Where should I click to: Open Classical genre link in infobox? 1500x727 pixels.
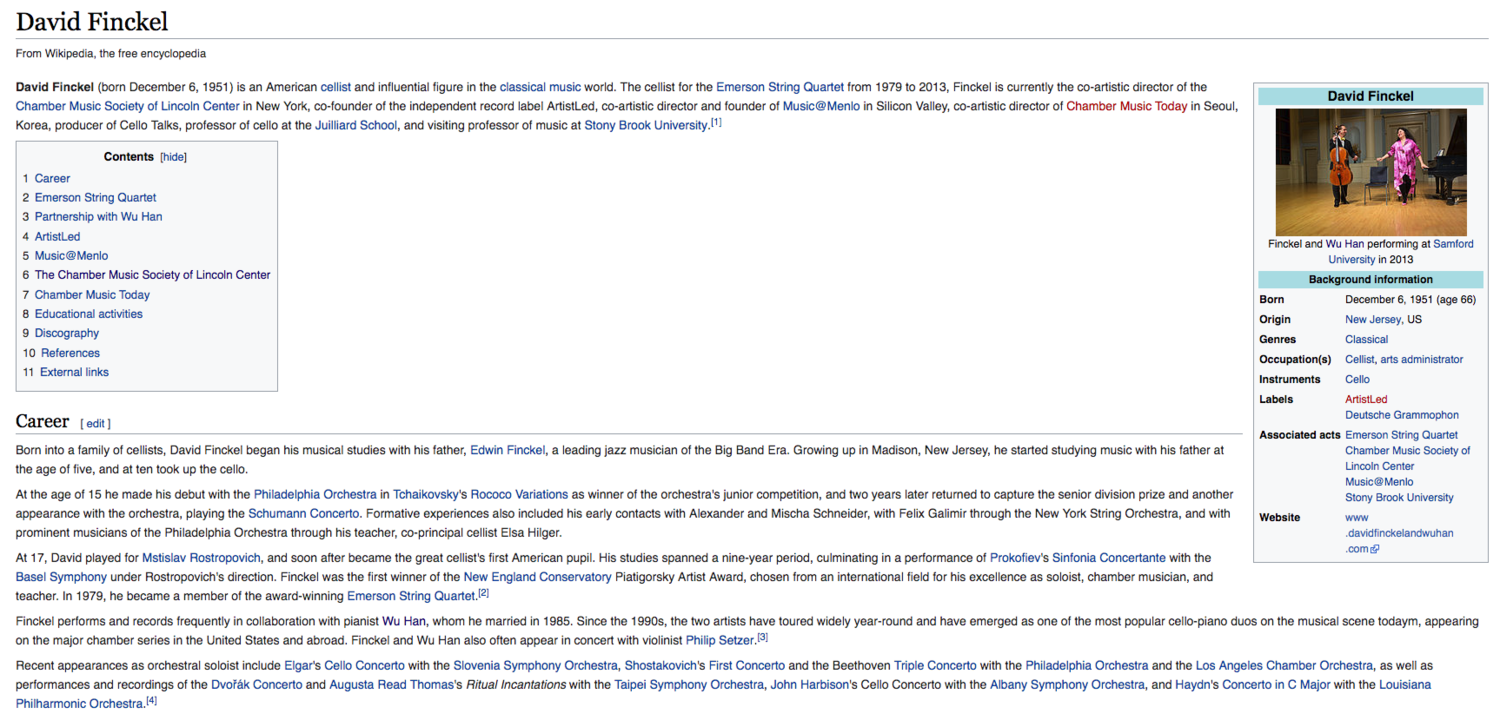pyautogui.click(x=1366, y=340)
